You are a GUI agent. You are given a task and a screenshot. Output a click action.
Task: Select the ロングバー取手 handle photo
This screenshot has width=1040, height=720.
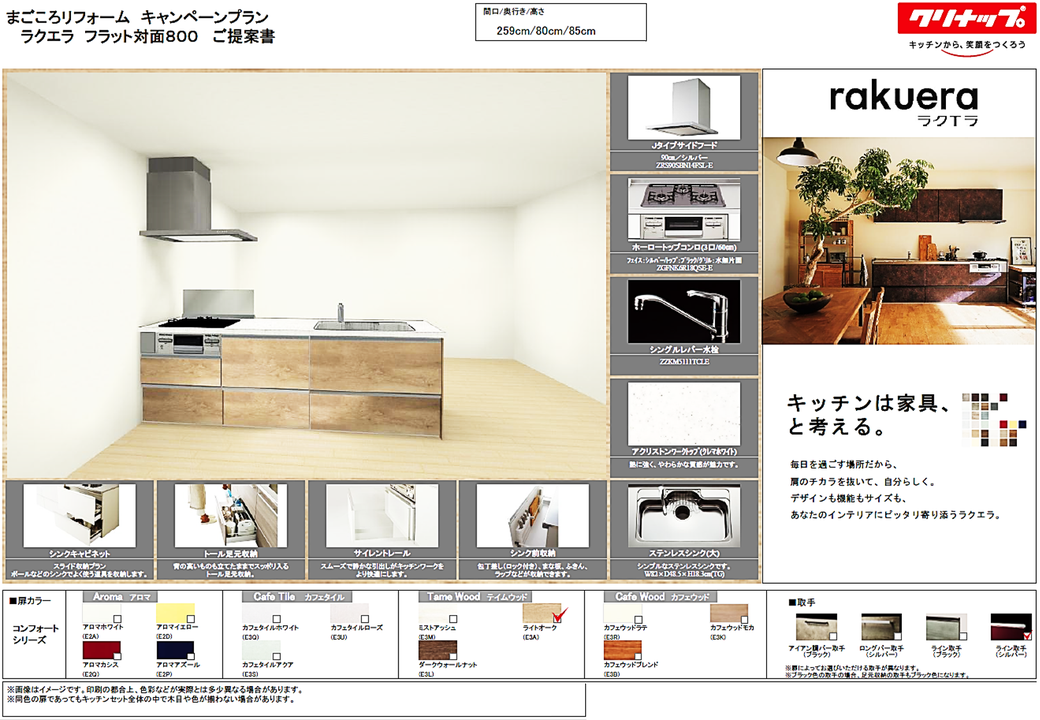click(881, 627)
